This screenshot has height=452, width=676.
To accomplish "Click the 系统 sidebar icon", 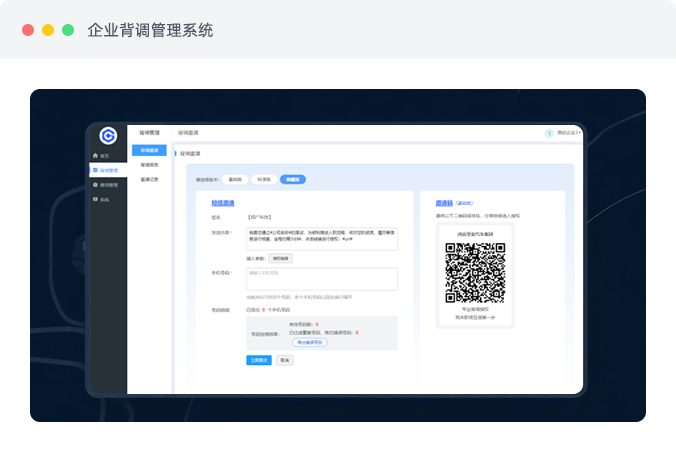I will tap(95, 199).
